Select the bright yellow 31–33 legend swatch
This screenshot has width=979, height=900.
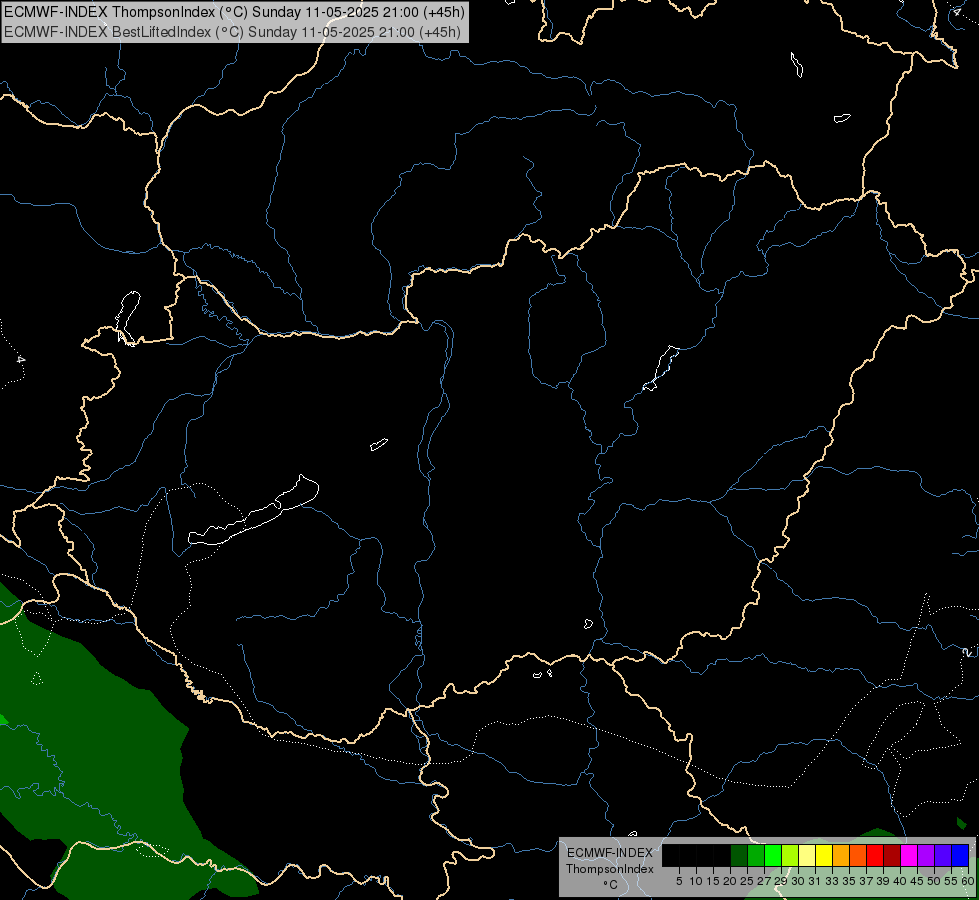click(824, 855)
